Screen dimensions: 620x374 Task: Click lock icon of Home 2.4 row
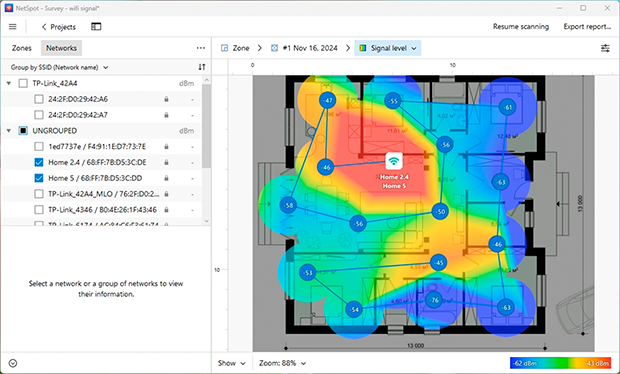point(166,162)
